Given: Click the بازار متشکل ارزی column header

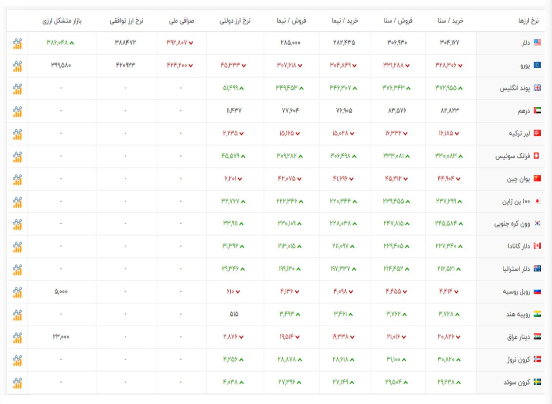Looking at the screenshot, I should pyautogui.click(x=62, y=21).
